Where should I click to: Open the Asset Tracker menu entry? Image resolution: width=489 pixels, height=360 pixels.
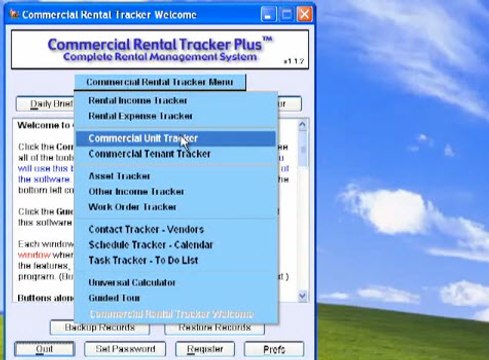pos(176,176)
